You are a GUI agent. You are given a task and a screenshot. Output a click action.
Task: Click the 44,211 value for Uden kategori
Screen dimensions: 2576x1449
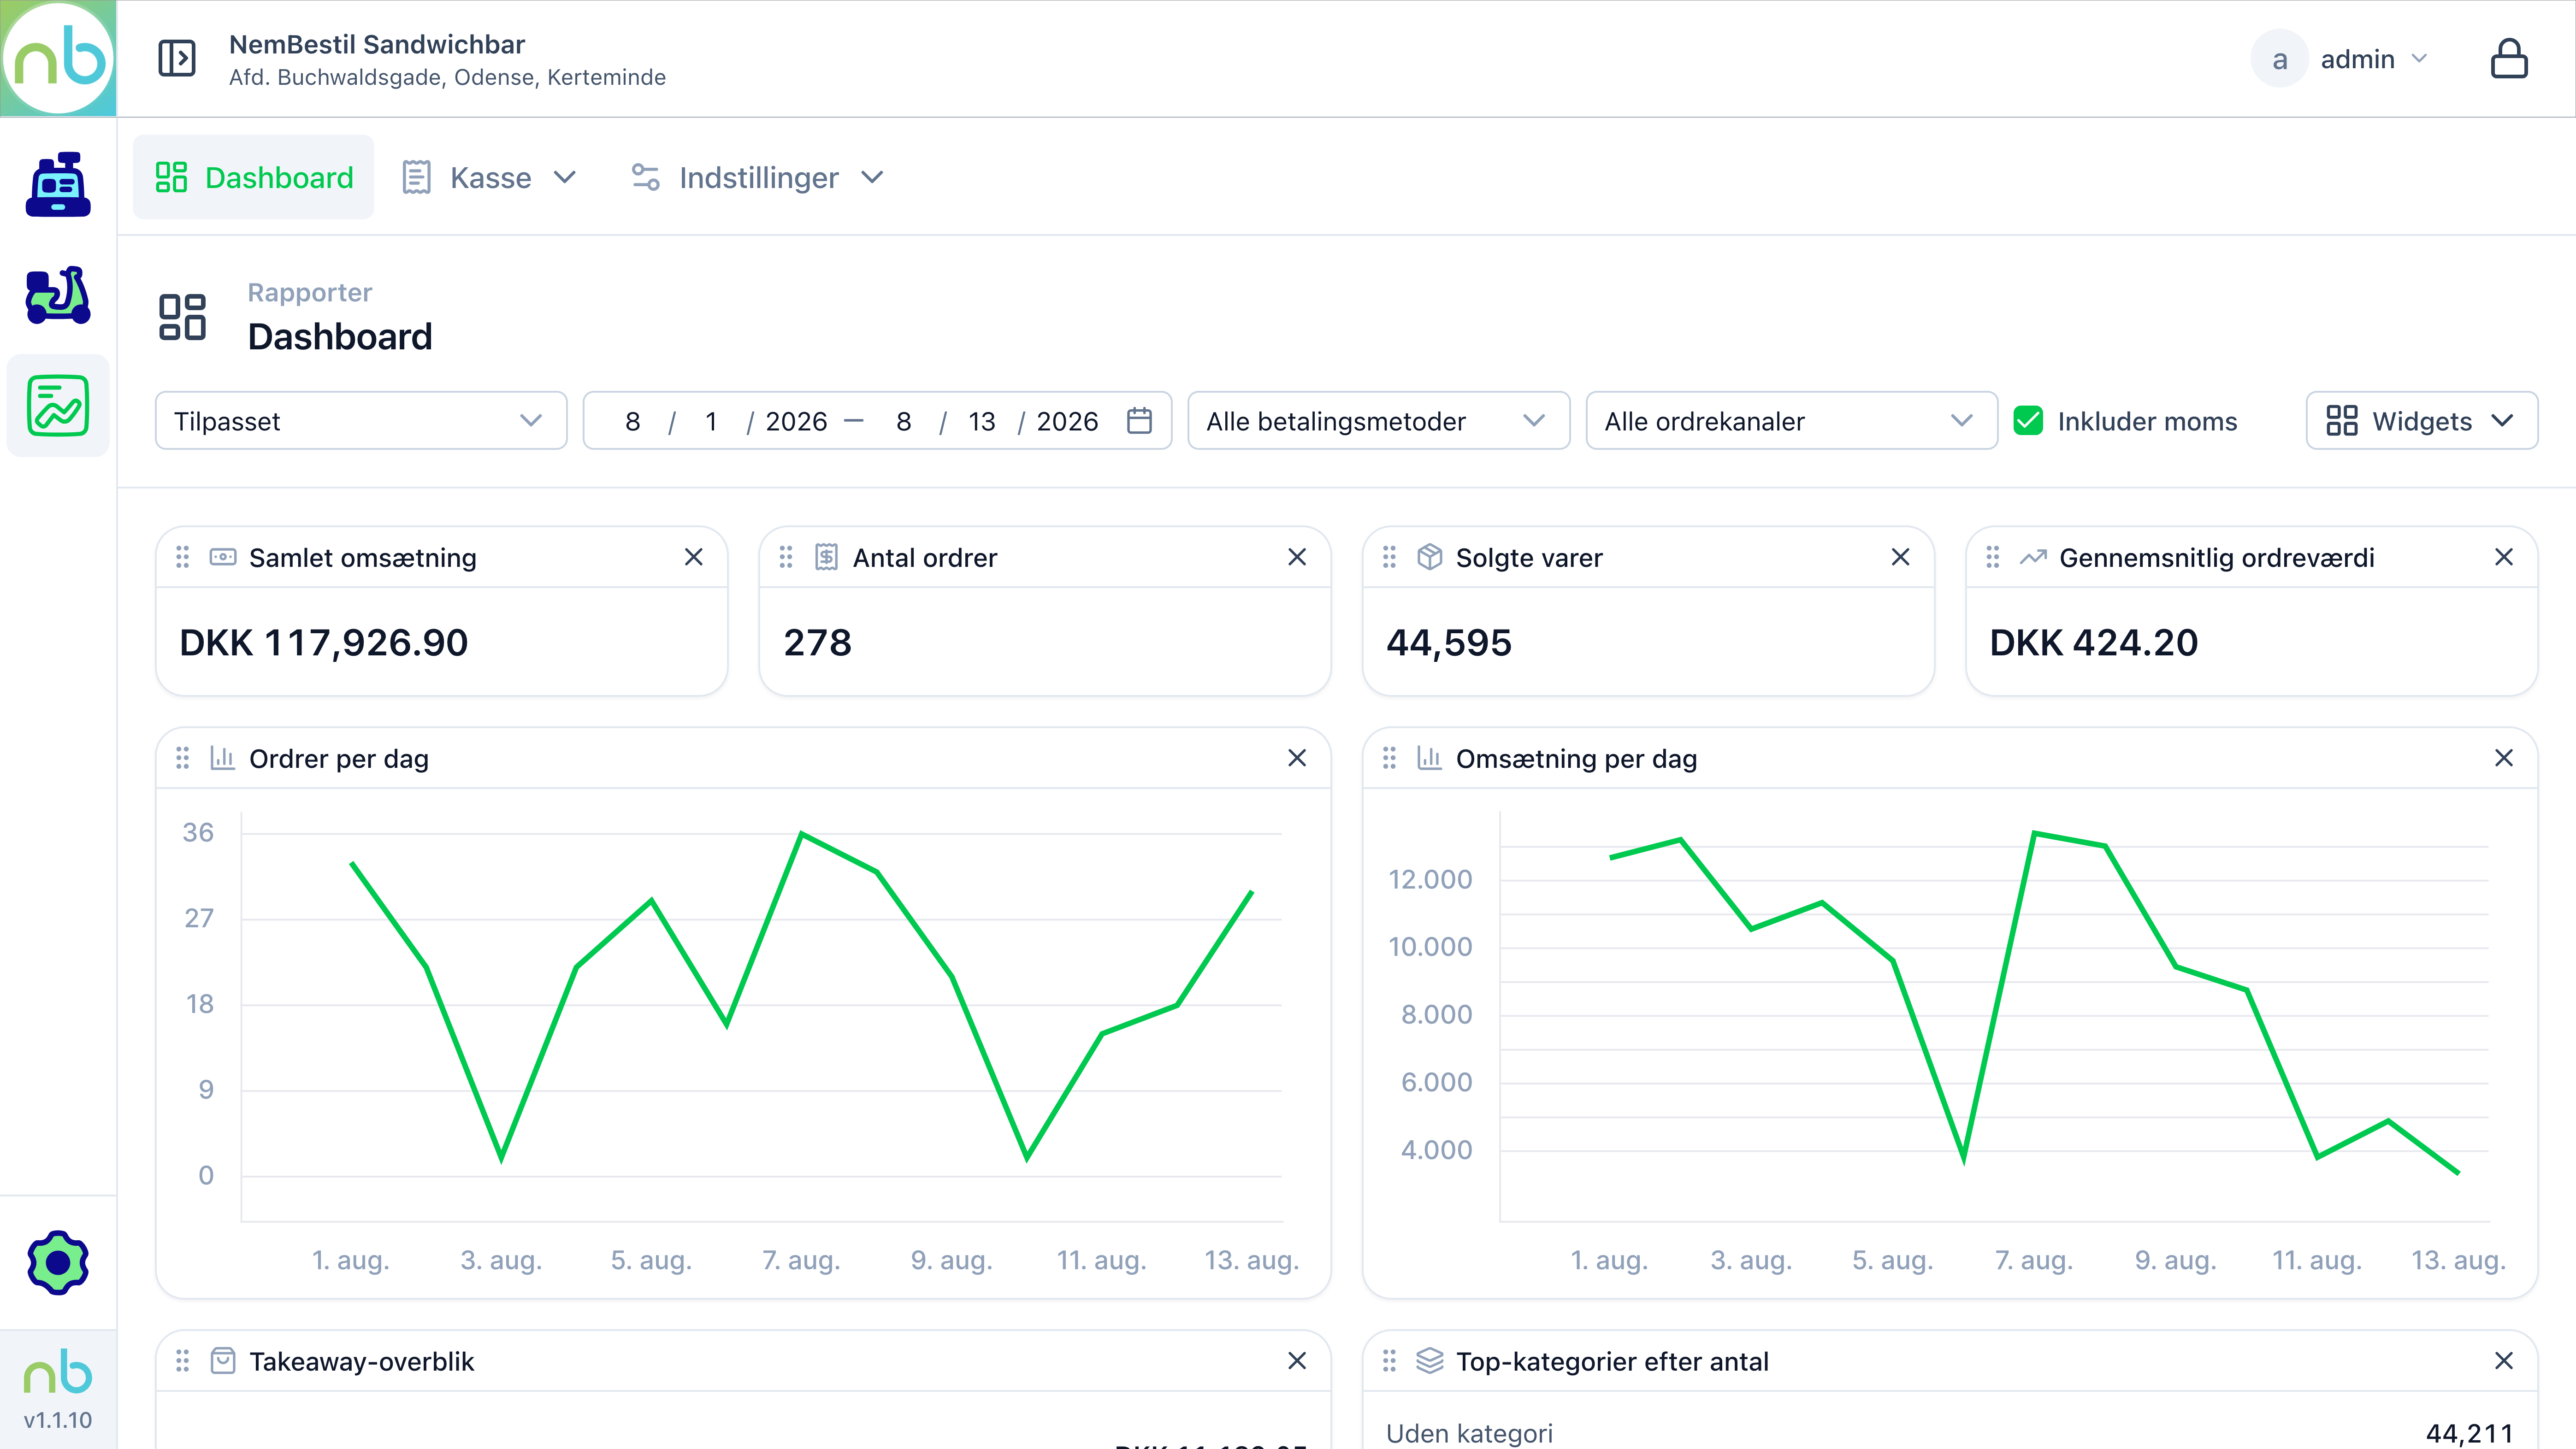[x=2469, y=1433]
